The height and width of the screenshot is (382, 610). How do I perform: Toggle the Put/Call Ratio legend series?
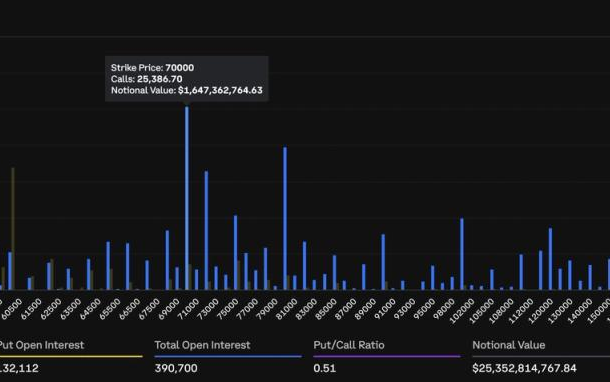pos(349,345)
